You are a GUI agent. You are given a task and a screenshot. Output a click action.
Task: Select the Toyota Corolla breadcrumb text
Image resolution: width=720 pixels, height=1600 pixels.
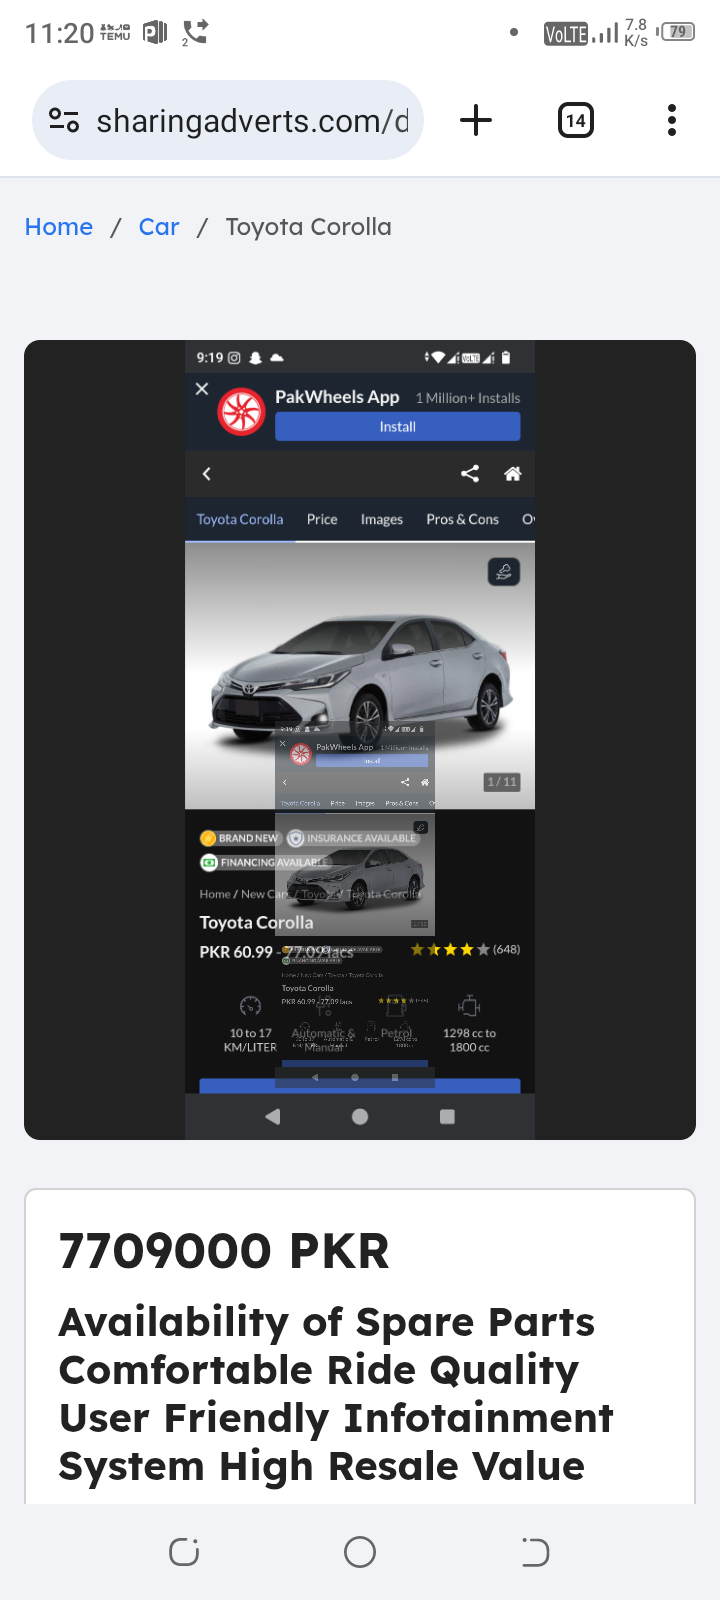point(308,227)
